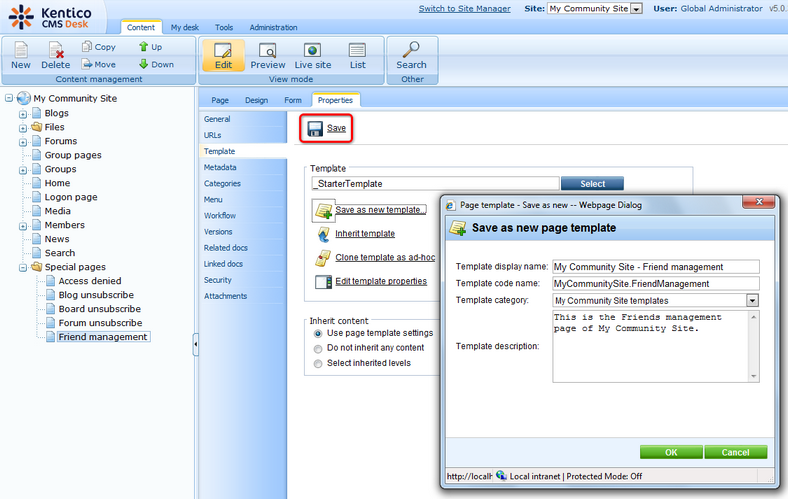Screen dimensions: 788x499
Task: Confirm dialog with OK button
Action: point(671,452)
